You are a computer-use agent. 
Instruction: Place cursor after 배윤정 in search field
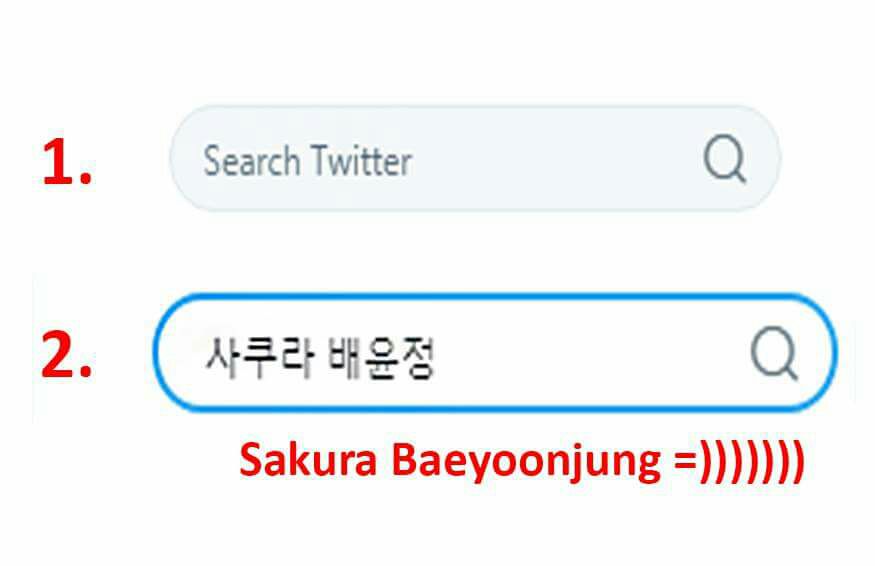(438, 357)
